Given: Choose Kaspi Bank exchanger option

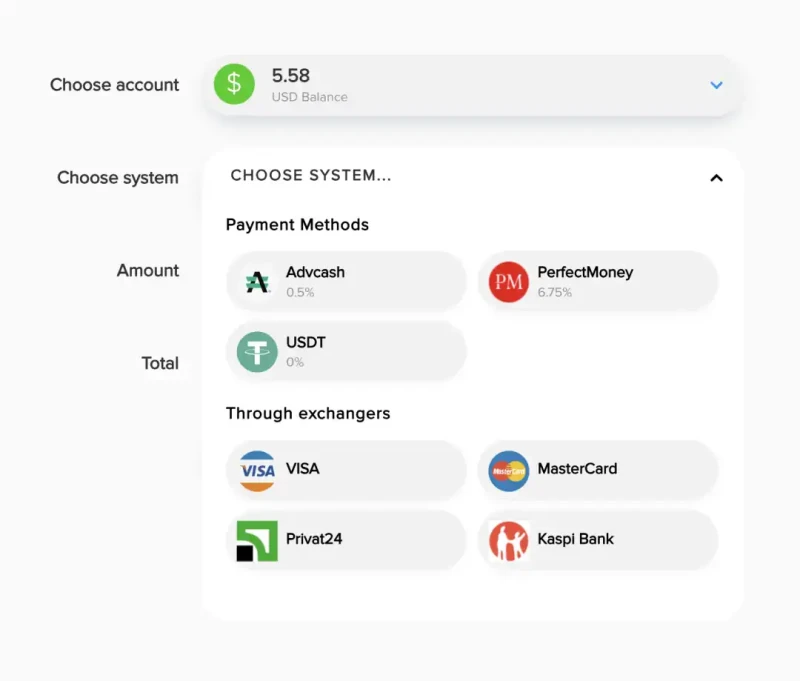Looking at the screenshot, I should (x=598, y=540).
